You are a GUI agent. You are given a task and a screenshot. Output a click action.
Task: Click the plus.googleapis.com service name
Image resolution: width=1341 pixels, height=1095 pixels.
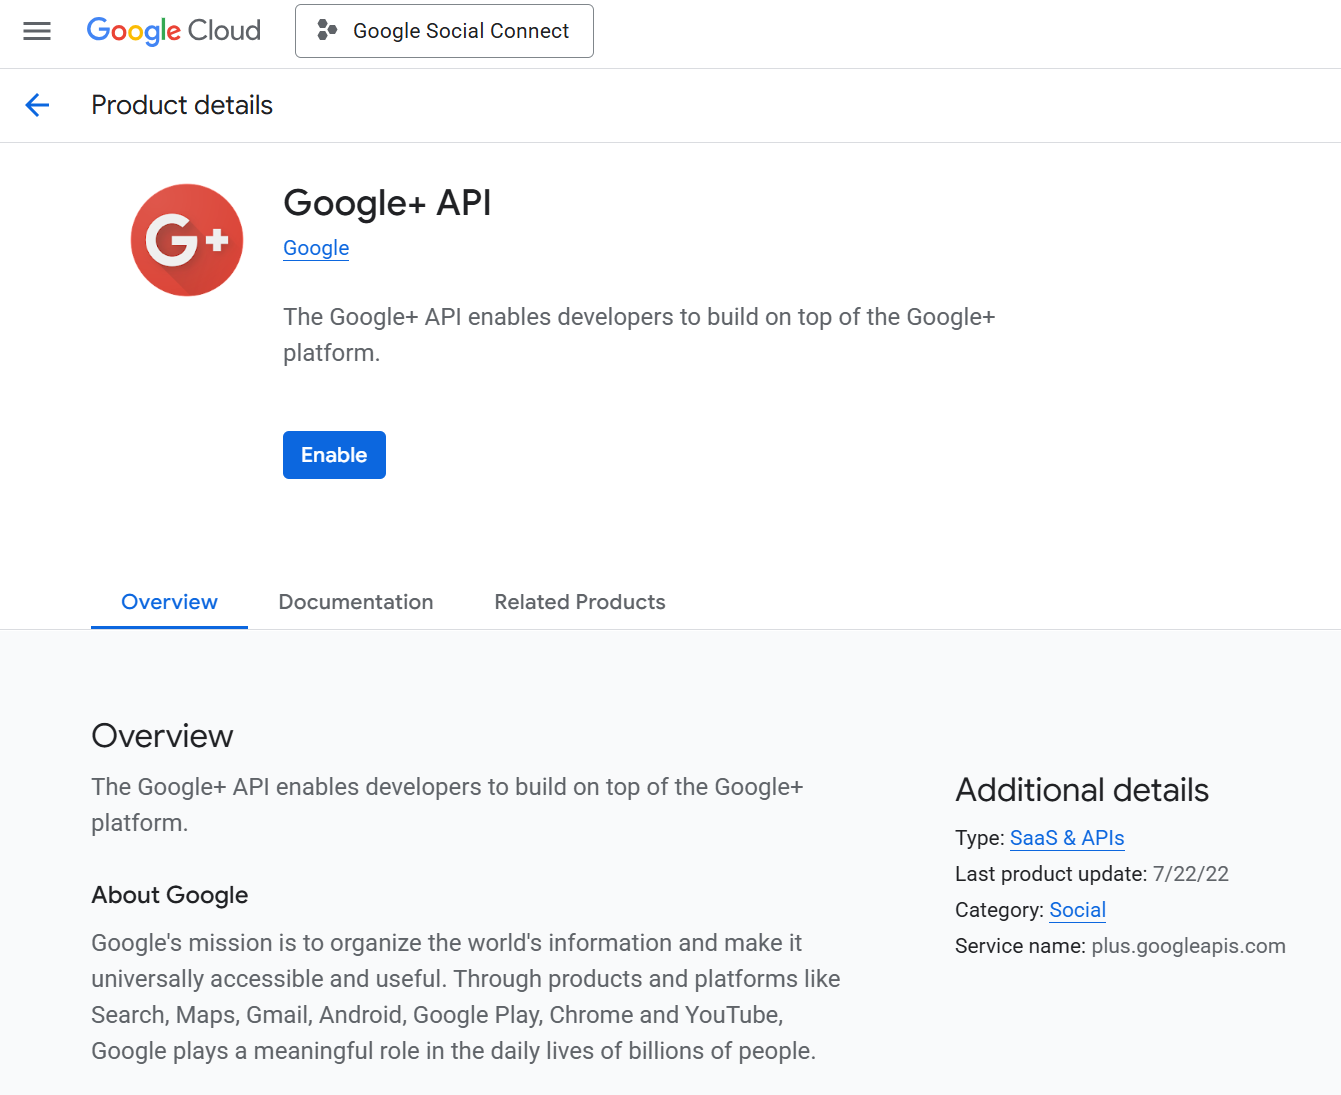(1188, 946)
